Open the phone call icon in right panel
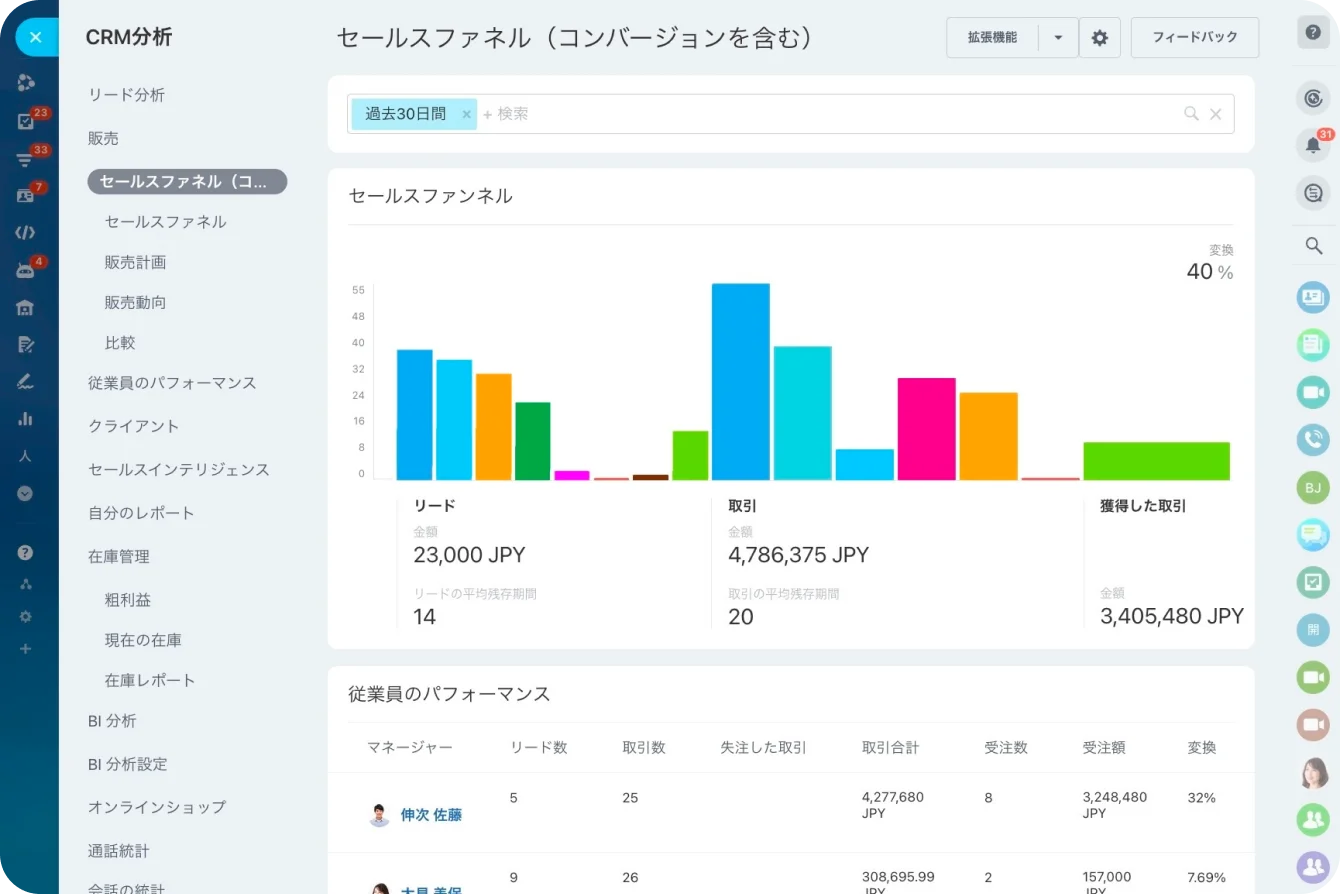The width and height of the screenshot is (1340, 894). point(1313,440)
